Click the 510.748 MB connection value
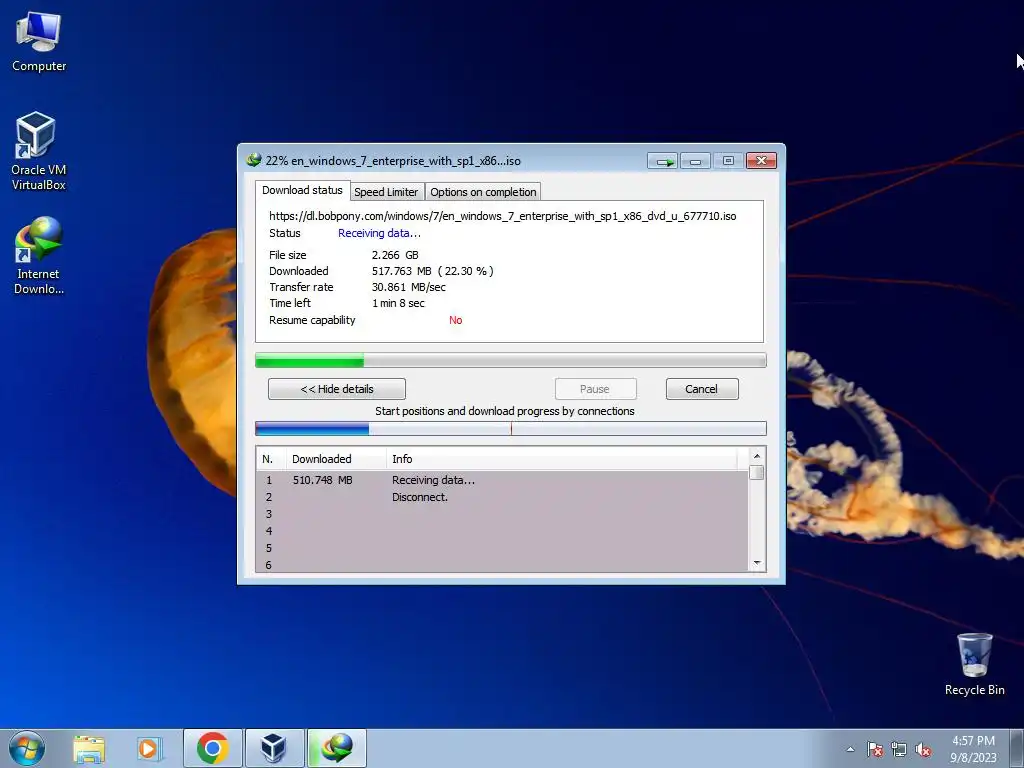Viewport: 1024px width, 768px height. click(323, 480)
